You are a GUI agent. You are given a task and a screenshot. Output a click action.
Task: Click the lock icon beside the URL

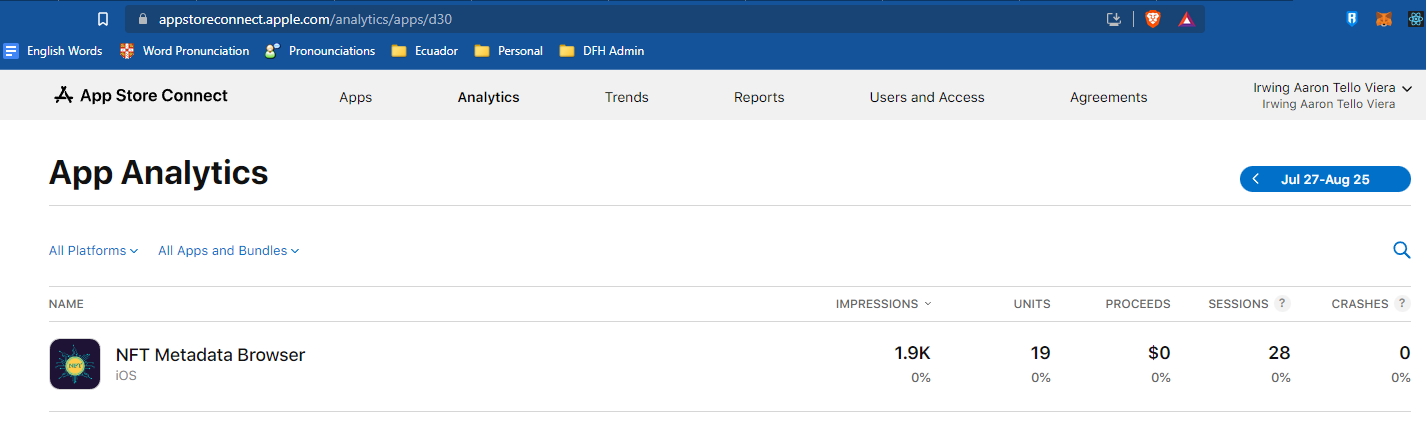(x=141, y=19)
